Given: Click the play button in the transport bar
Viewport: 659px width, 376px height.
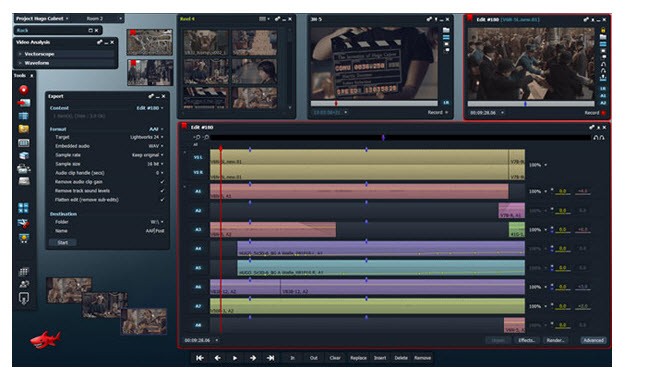Looking at the screenshot, I should 235,358.
